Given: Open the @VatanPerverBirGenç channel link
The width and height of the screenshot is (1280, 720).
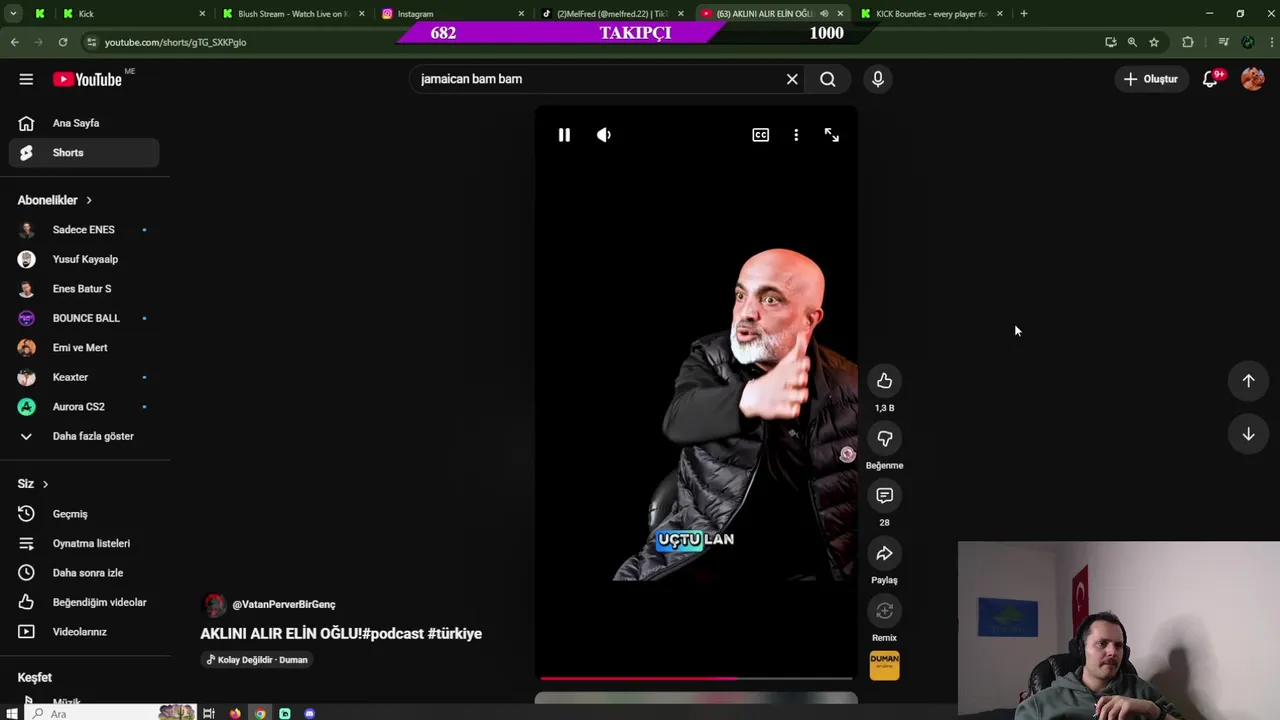Looking at the screenshot, I should pos(284,604).
